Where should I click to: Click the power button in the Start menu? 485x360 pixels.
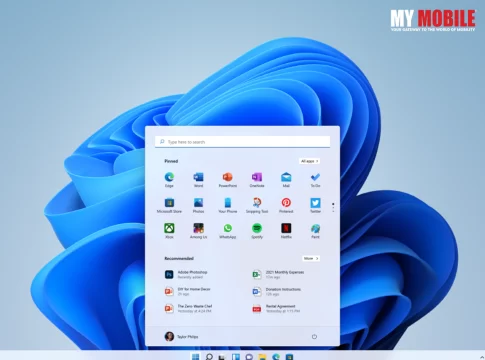314,337
